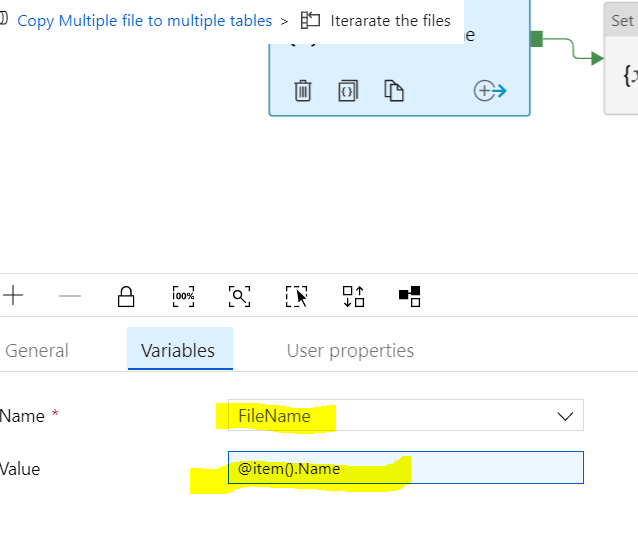Toggle activity lineage view icon

[409, 296]
